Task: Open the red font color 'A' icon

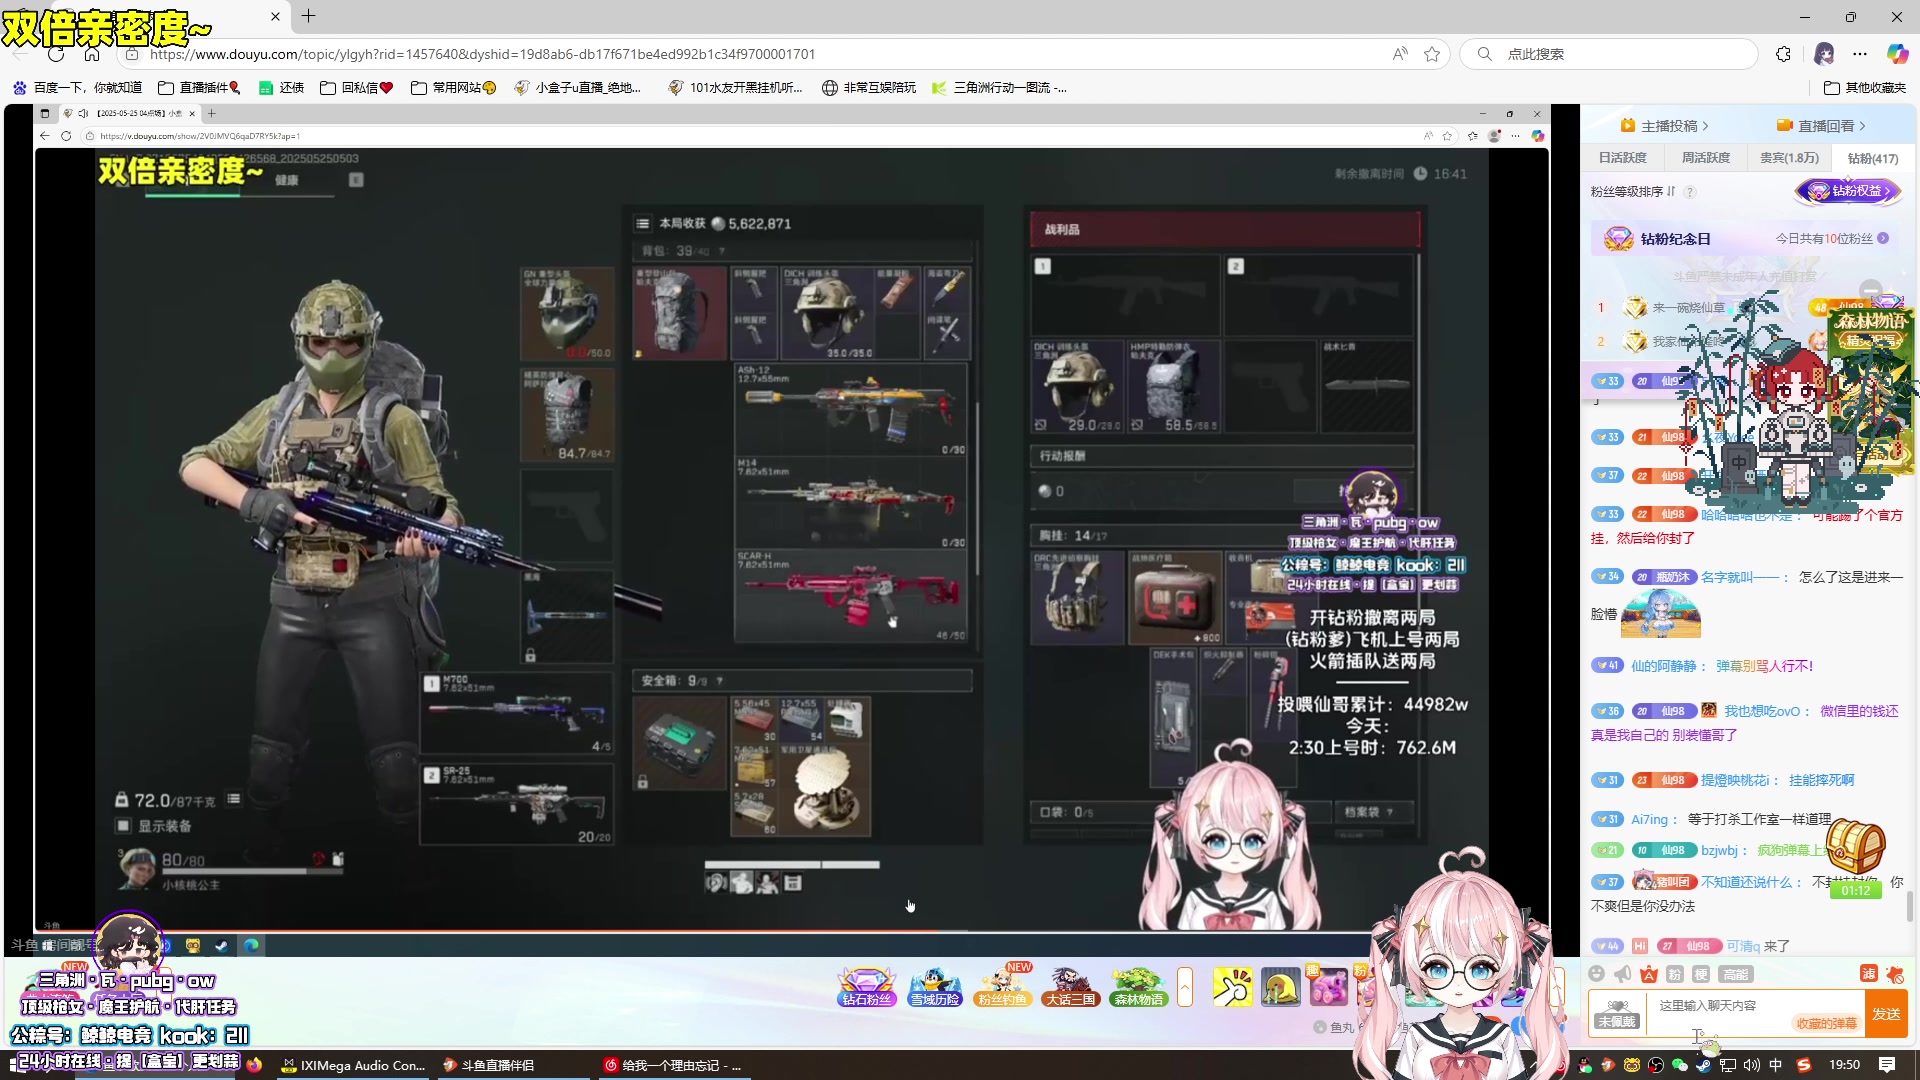Action: pyautogui.click(x=1649, y=974)
